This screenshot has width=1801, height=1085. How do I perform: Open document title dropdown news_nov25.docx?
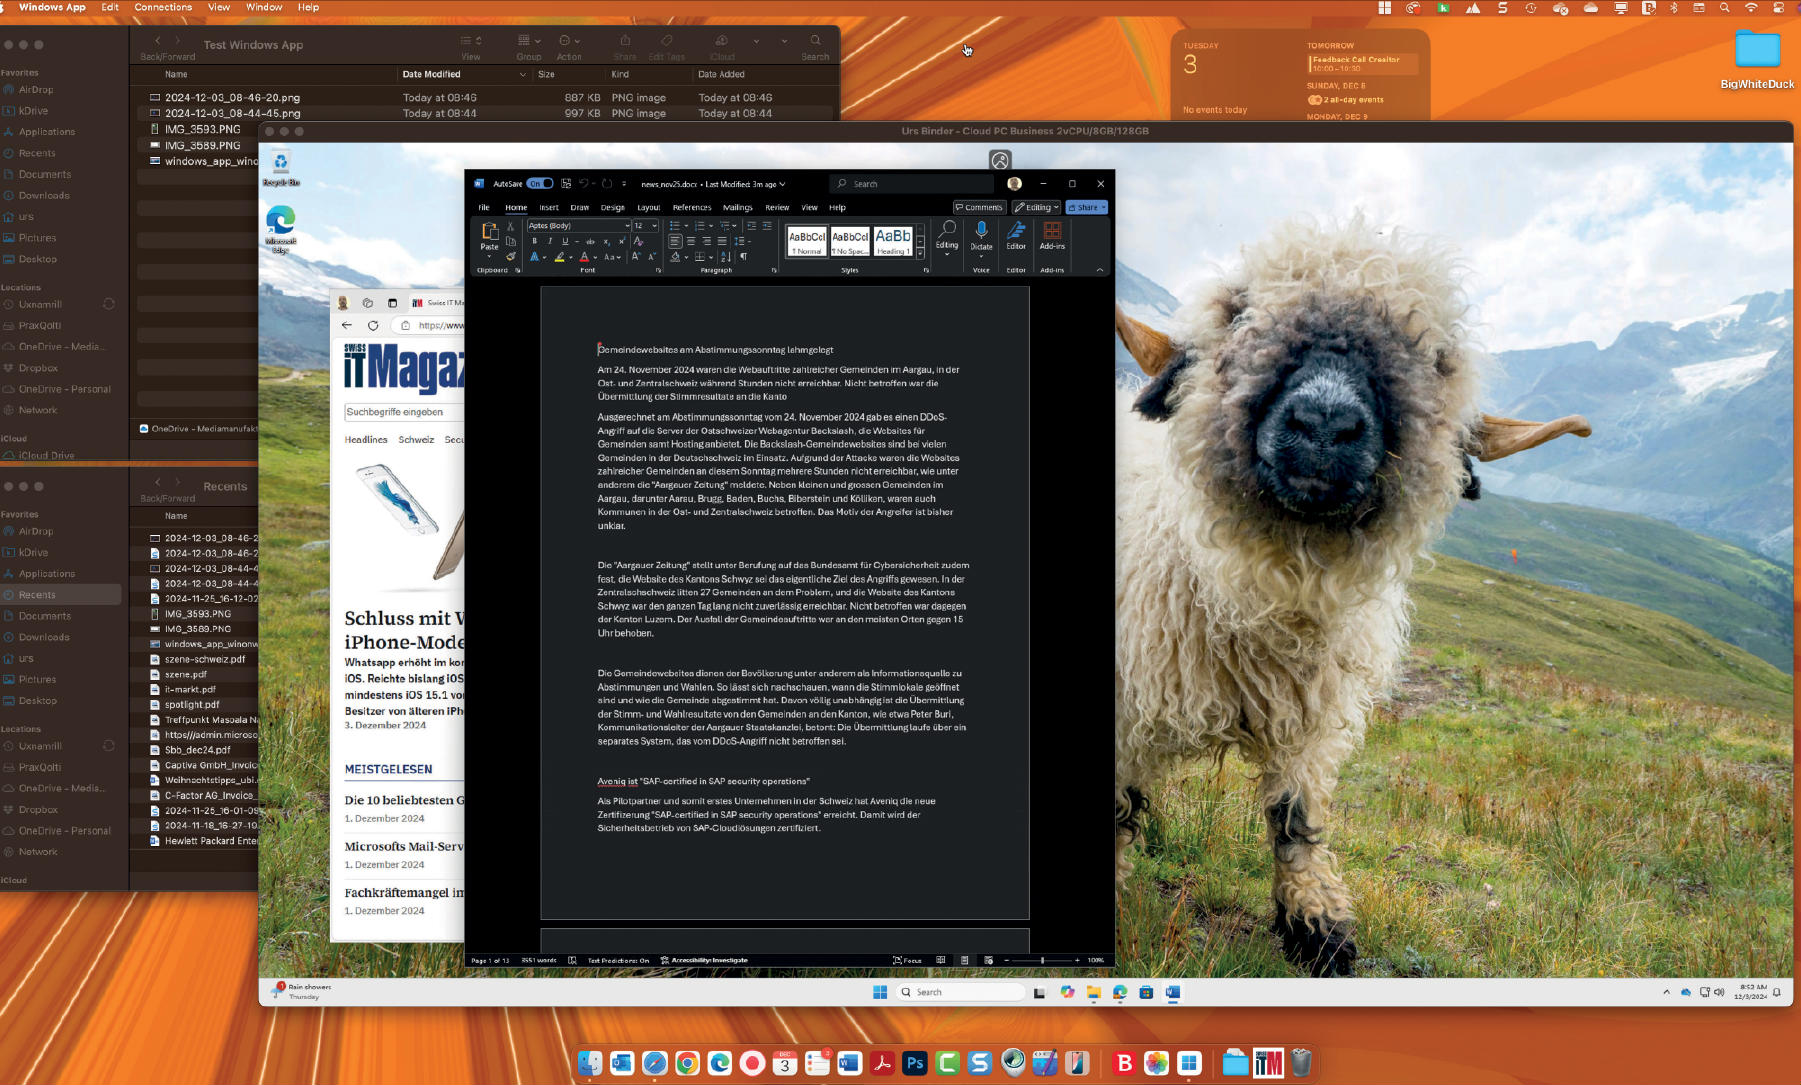(712, 184)
